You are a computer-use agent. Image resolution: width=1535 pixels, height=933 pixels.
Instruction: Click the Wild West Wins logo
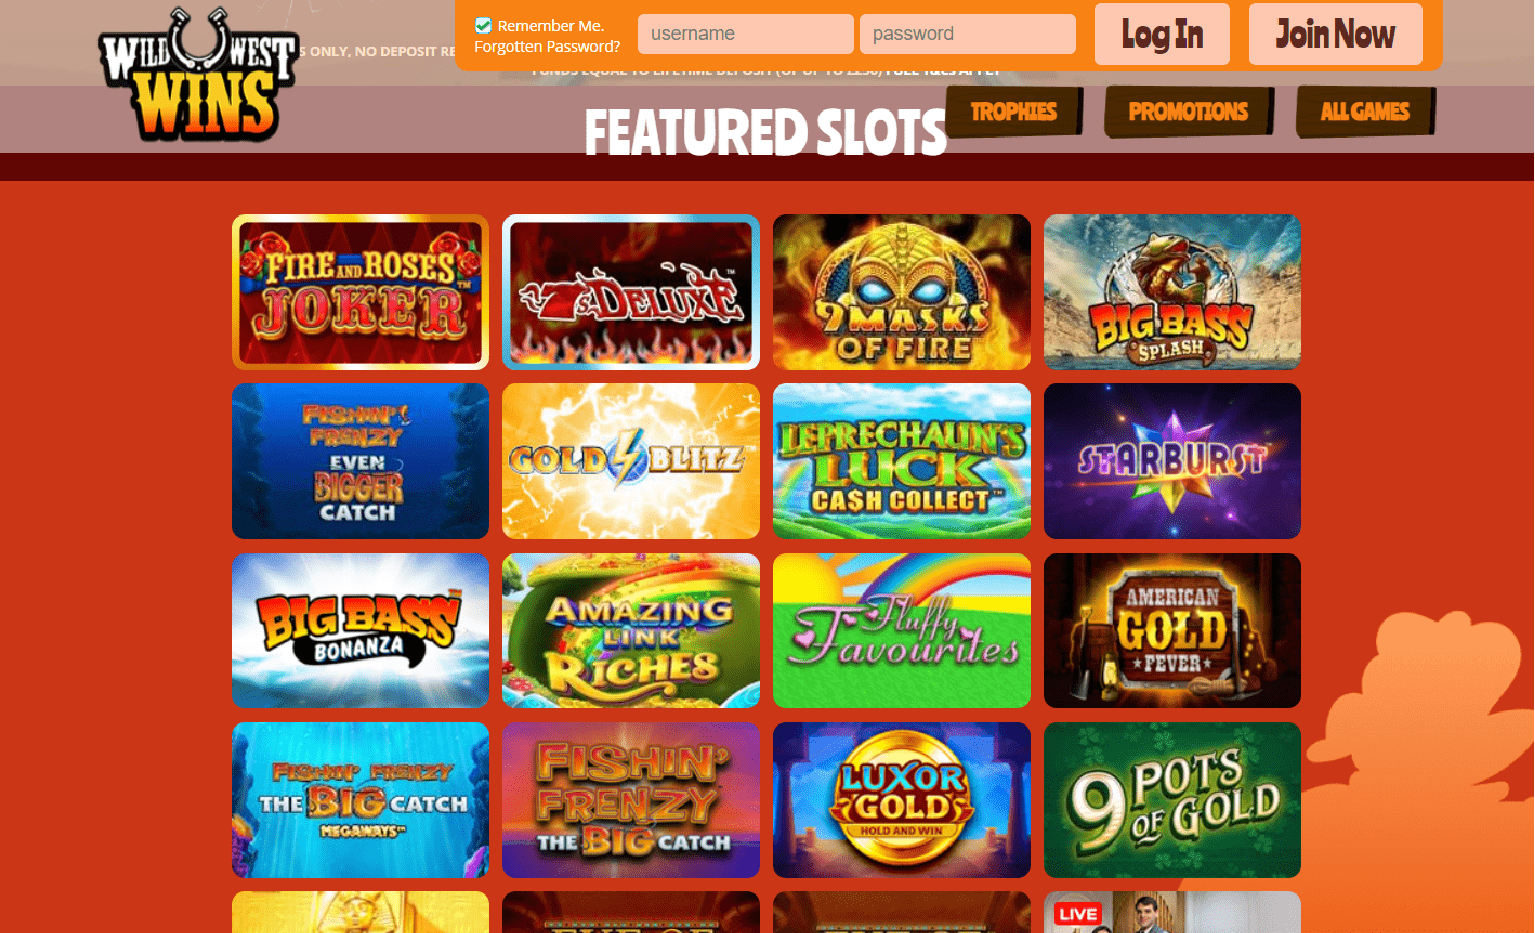(198, 75)
